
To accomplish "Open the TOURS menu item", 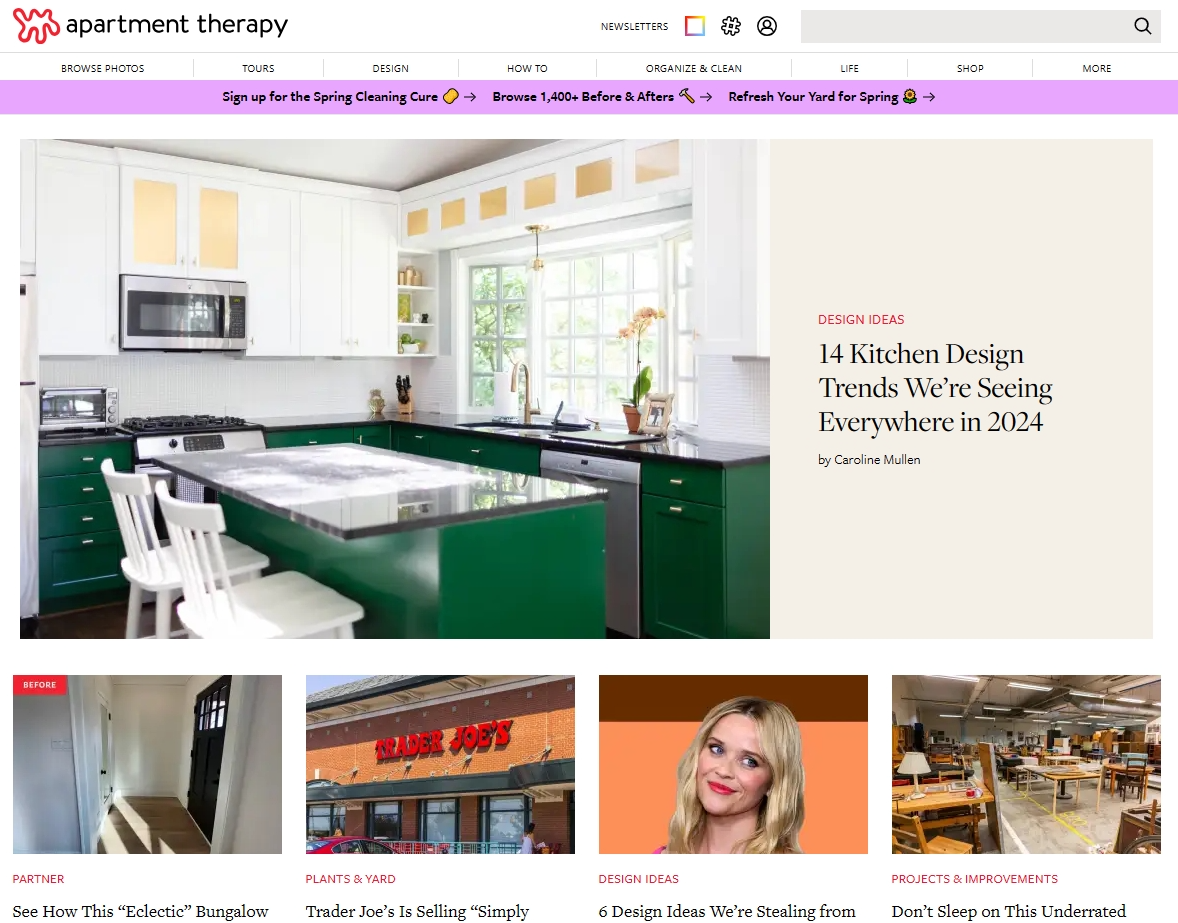I will point(258,68).
